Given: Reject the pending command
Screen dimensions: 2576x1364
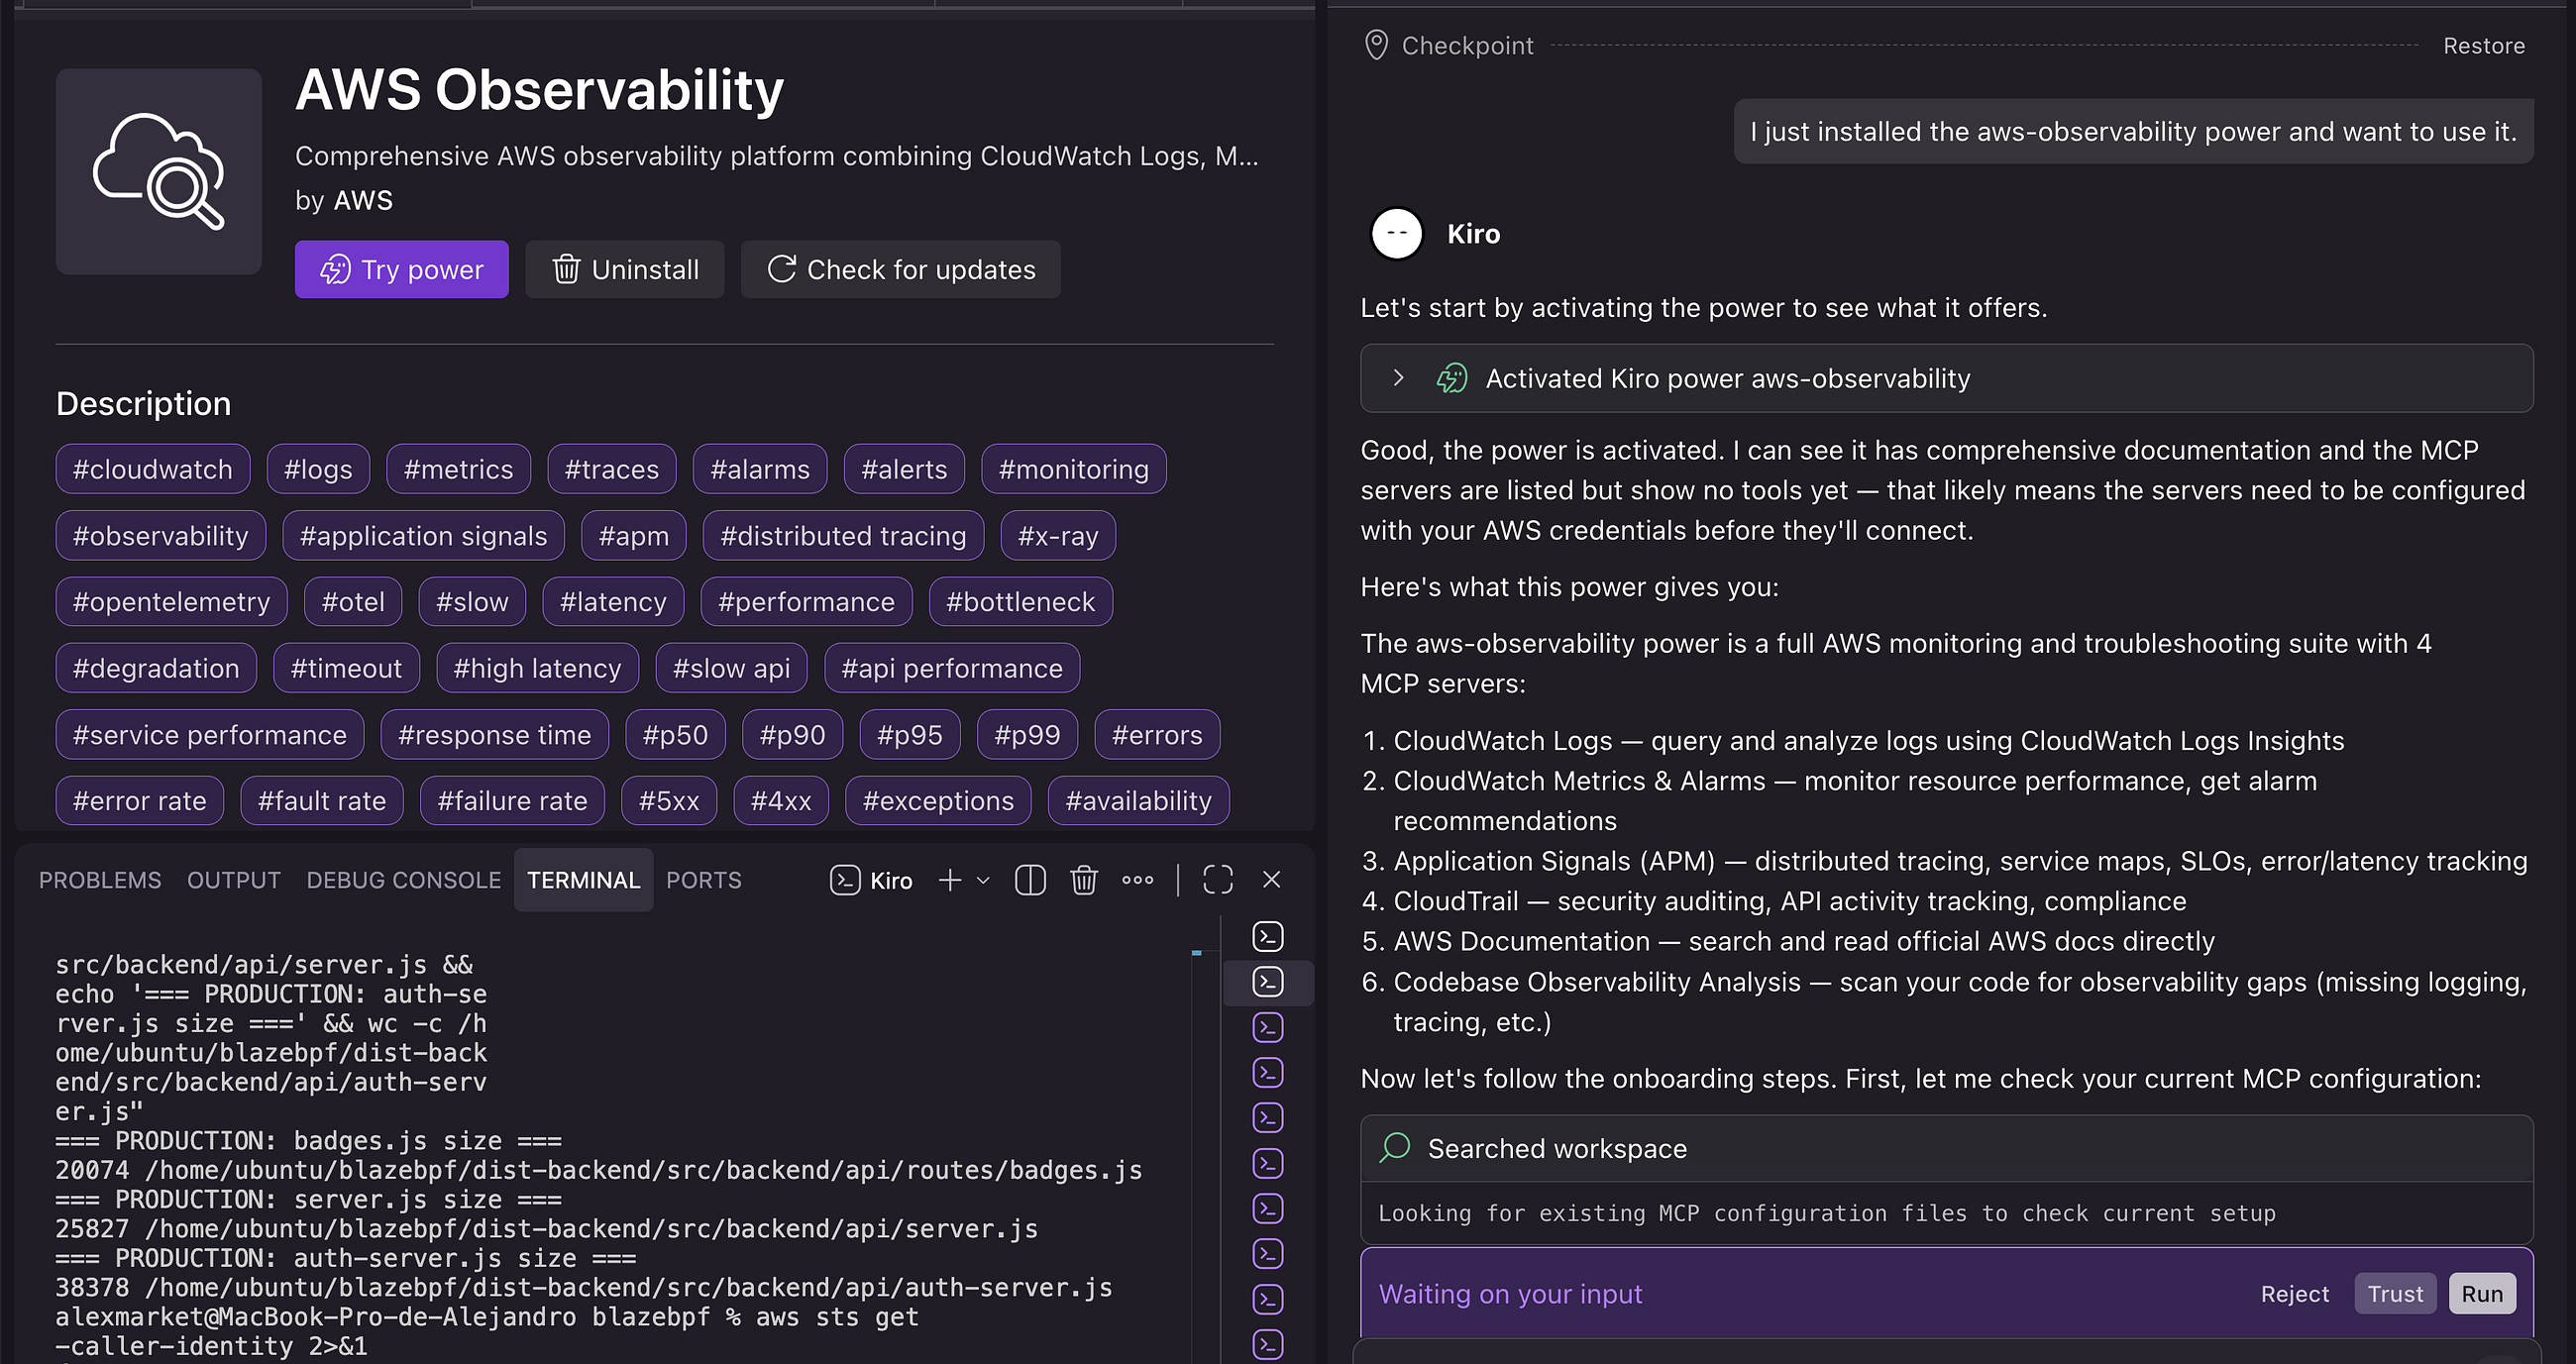Looking at the screenshot, I should tap(2294, 1294).
